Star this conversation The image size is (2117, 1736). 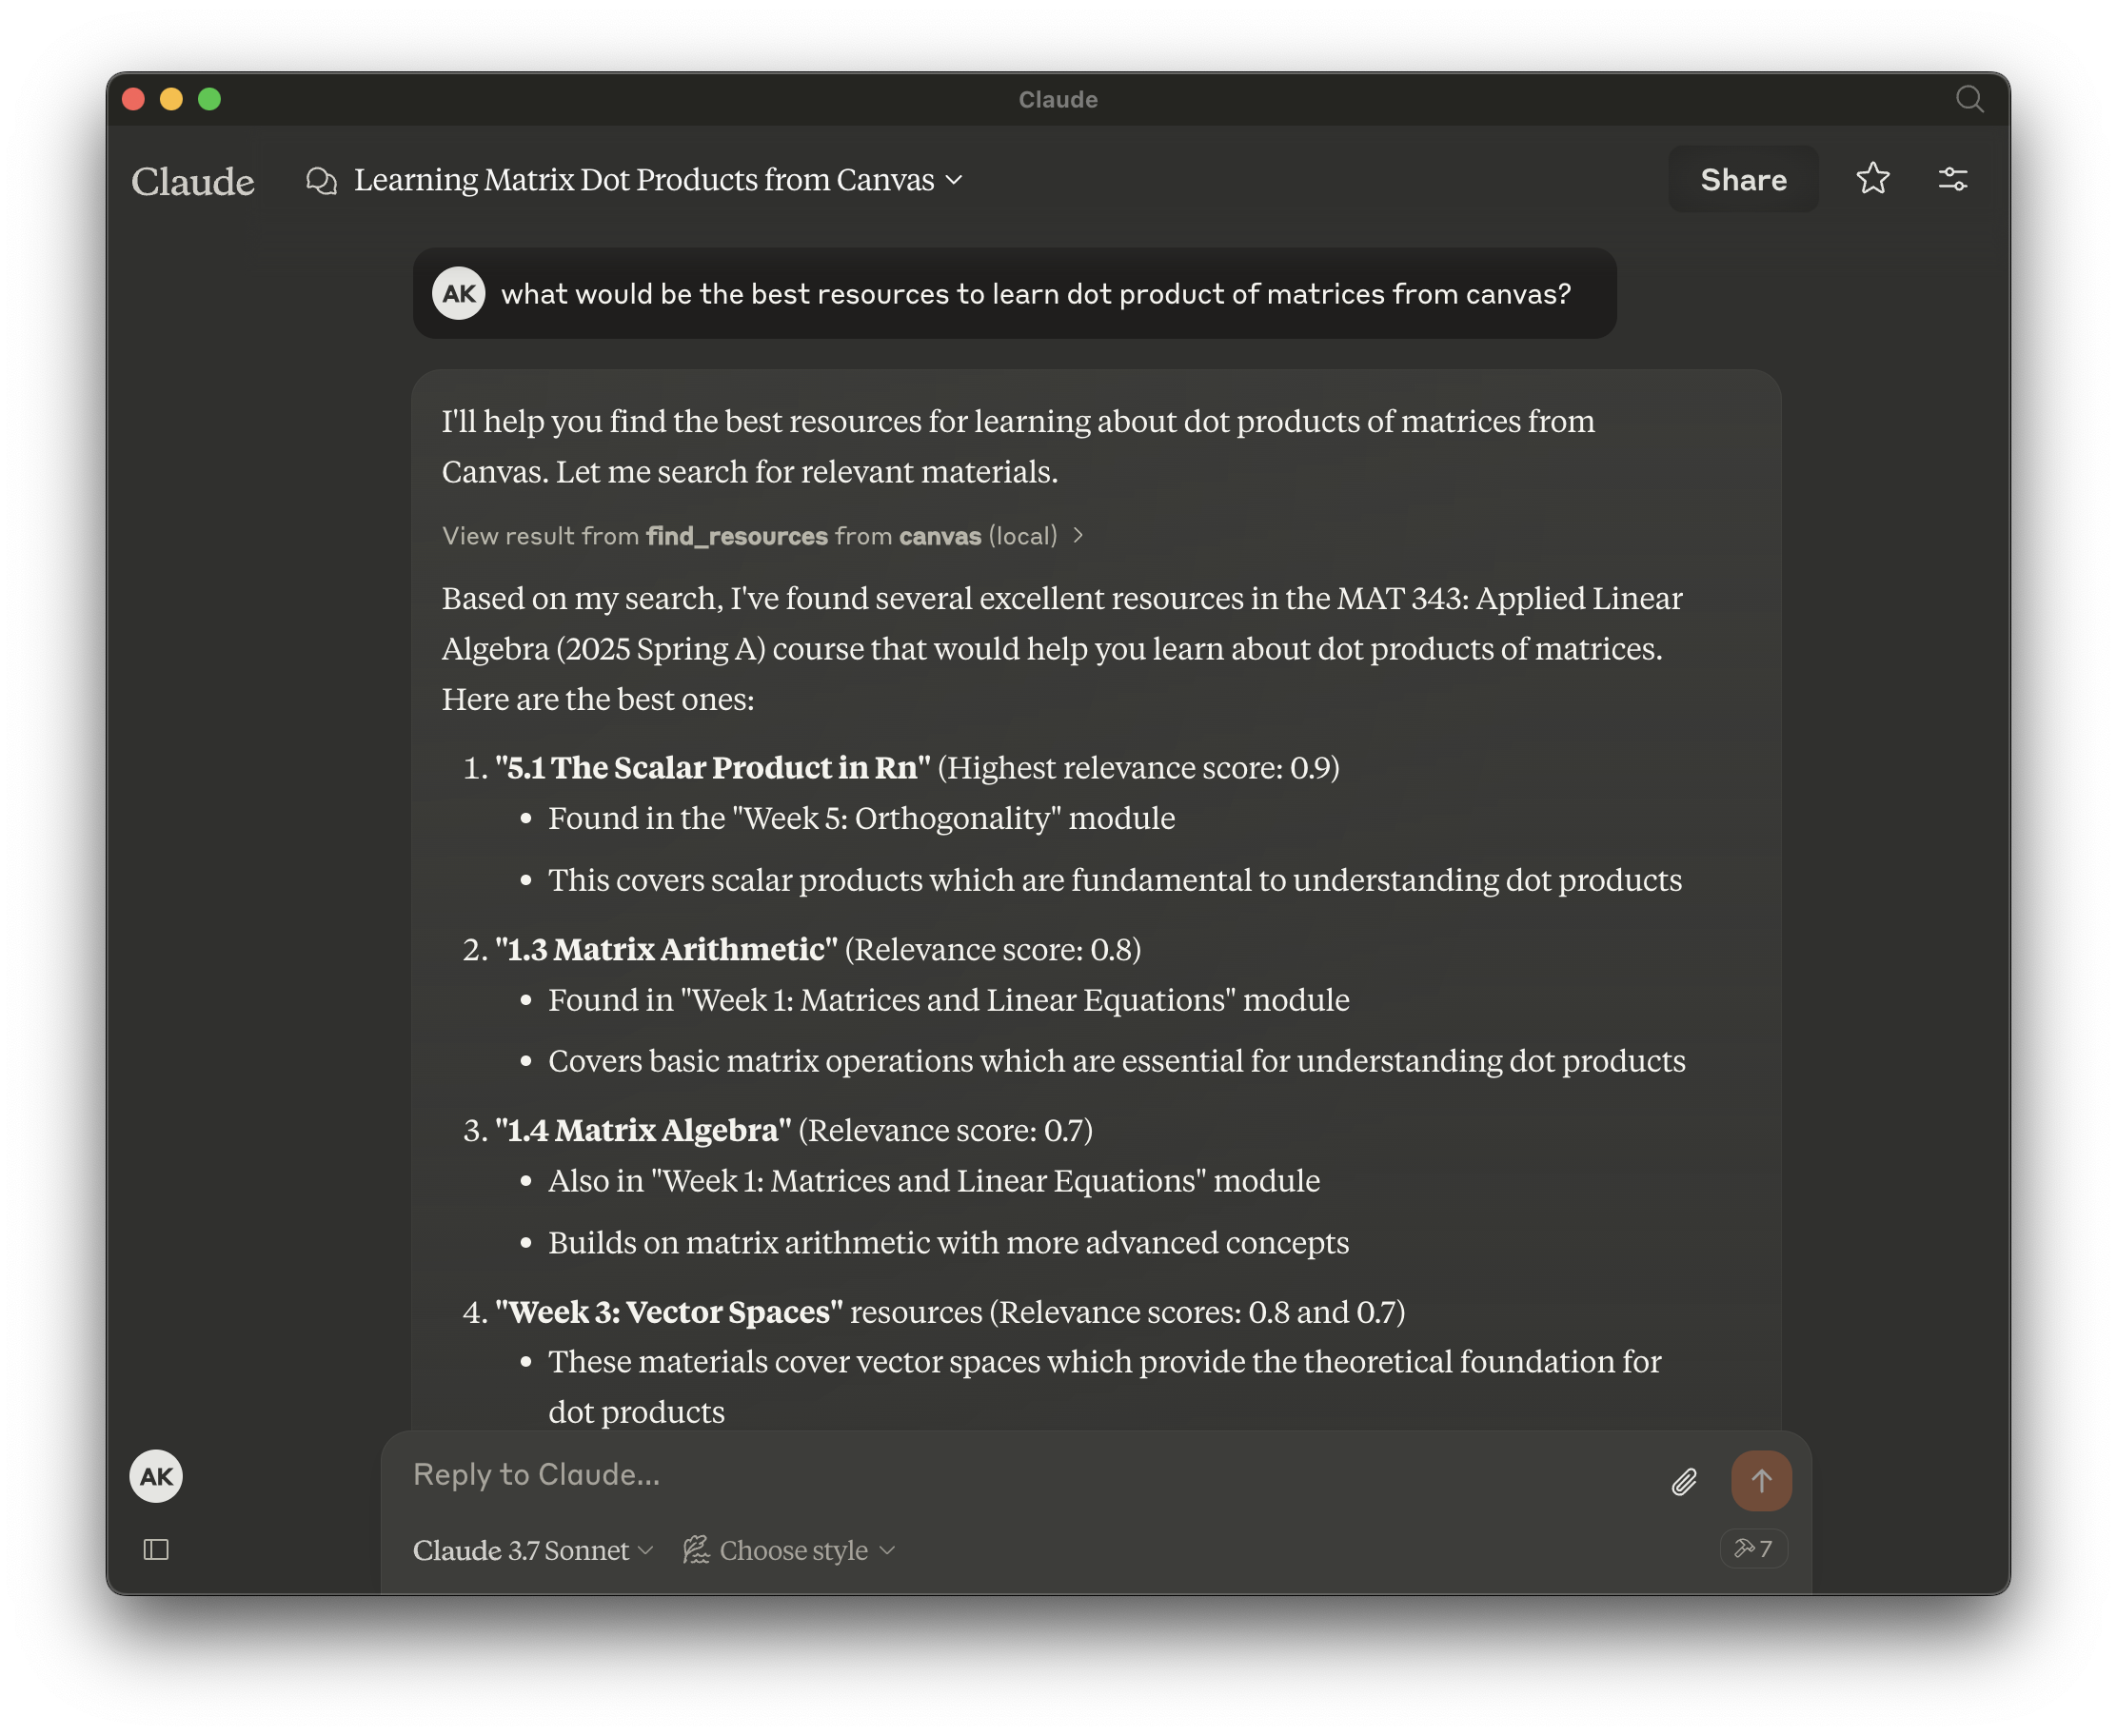coord(1872,179)
